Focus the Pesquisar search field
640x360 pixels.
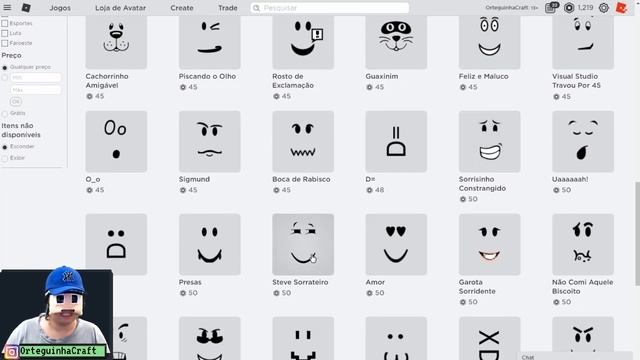tap(330, 8)
